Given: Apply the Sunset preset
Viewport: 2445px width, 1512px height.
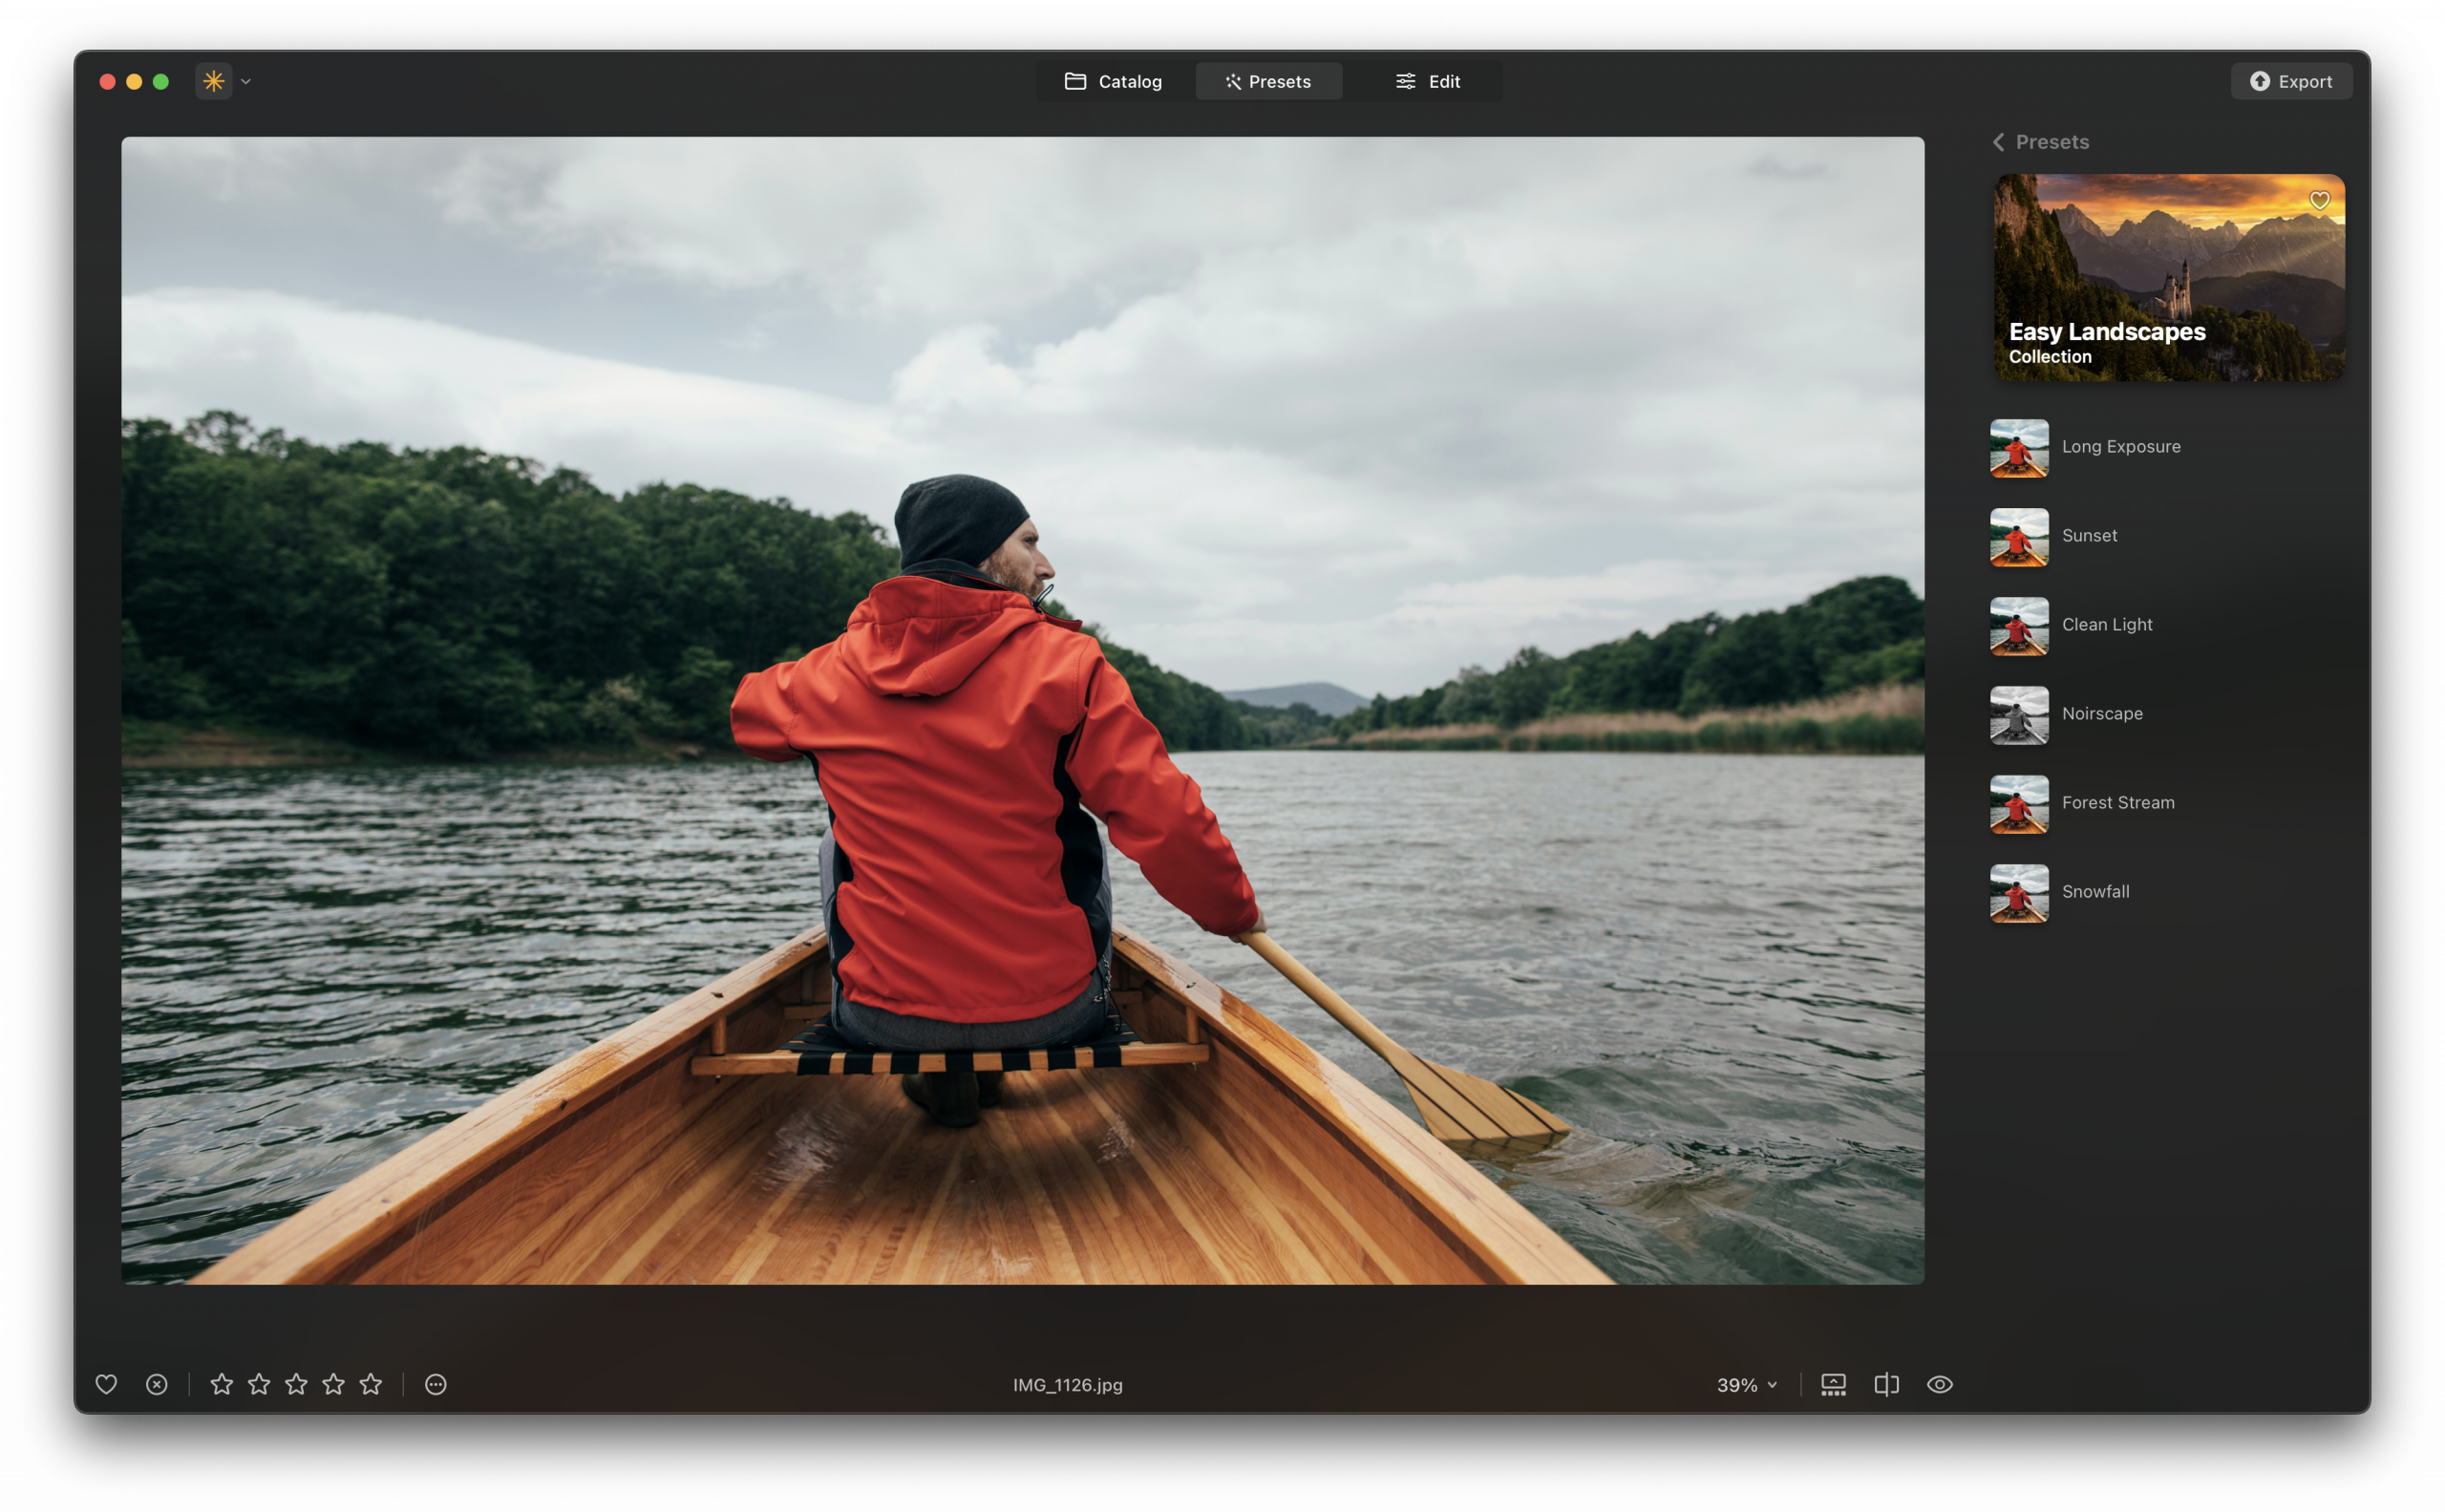Looking at the screenshot, I should click(x=2166, y=536).
